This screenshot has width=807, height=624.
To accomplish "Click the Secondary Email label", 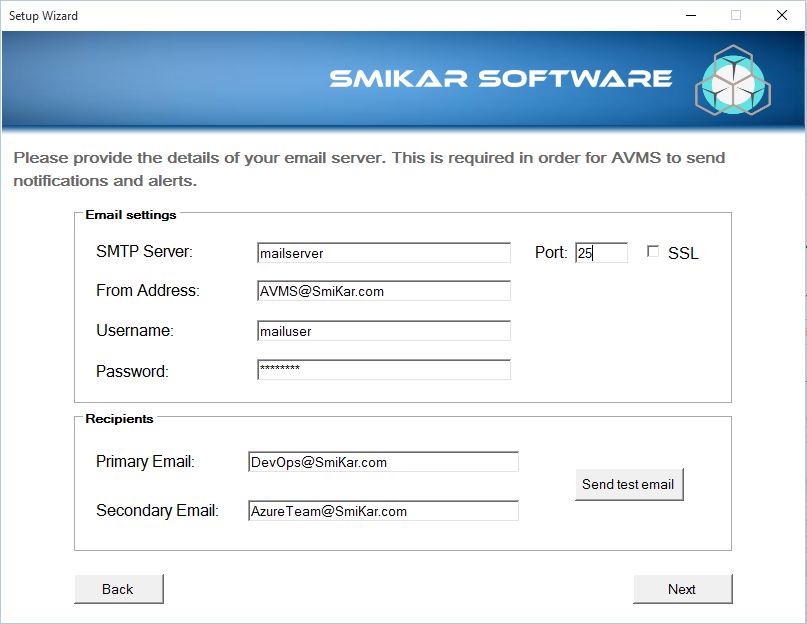I will click(157, 510).
